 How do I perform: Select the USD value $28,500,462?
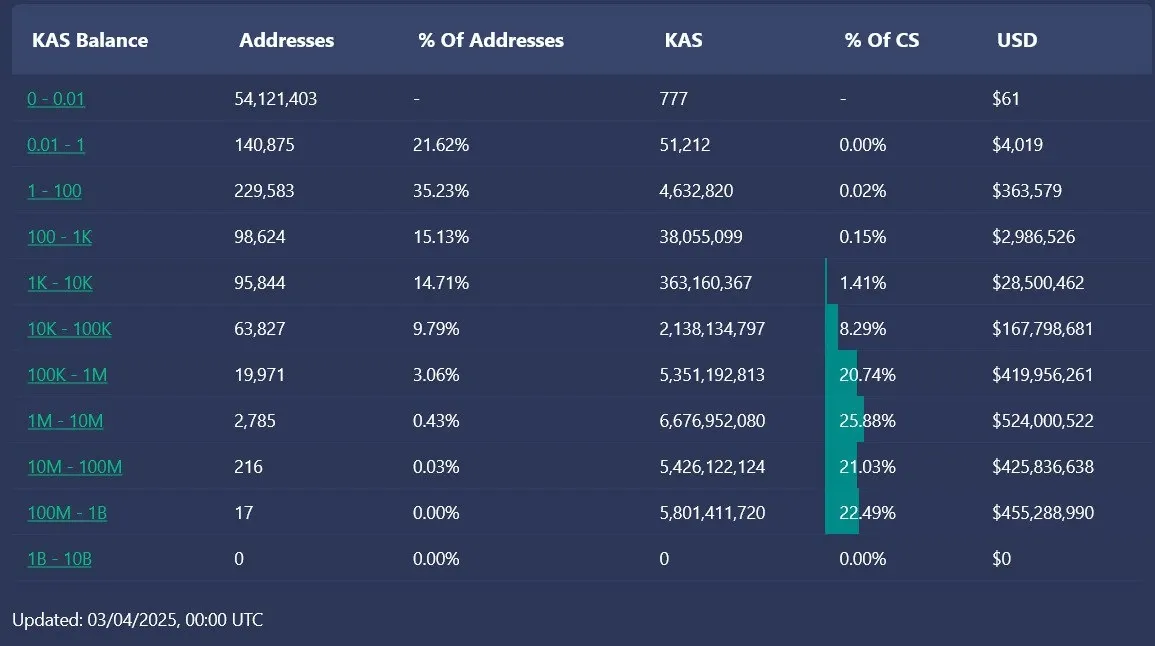[x=1038, y=283]
